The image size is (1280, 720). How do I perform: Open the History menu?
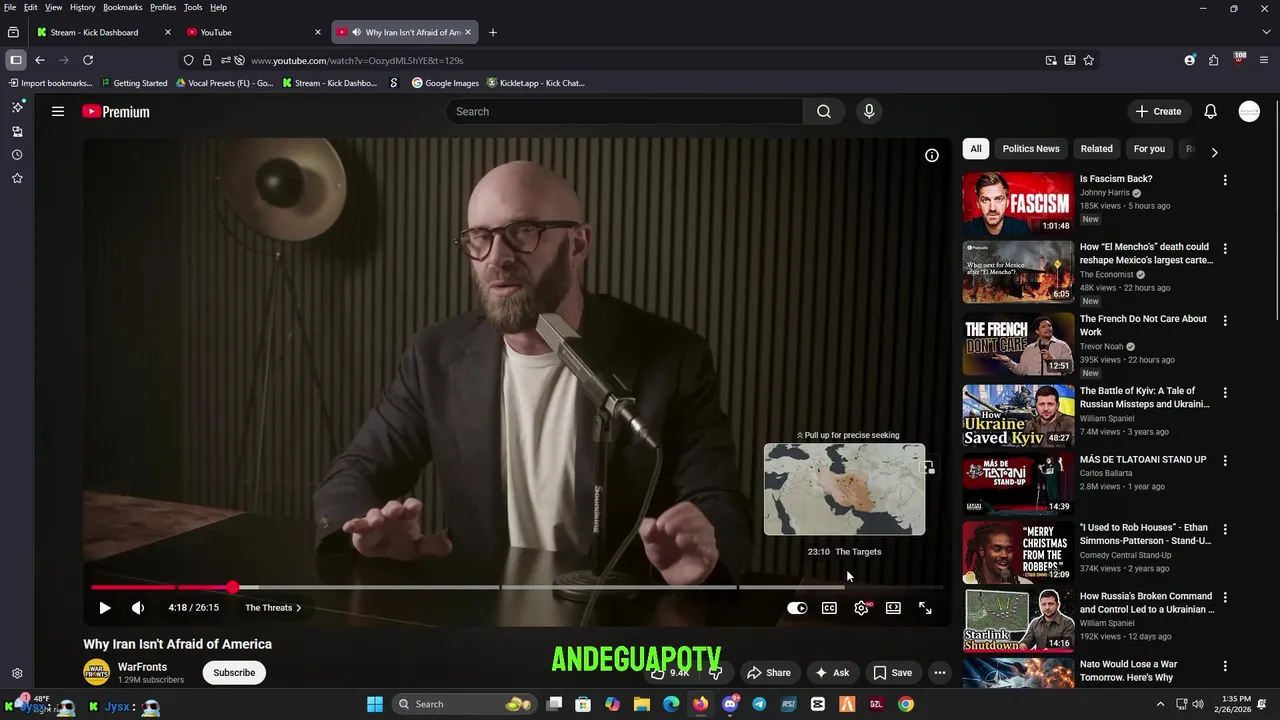pos(82,7)
